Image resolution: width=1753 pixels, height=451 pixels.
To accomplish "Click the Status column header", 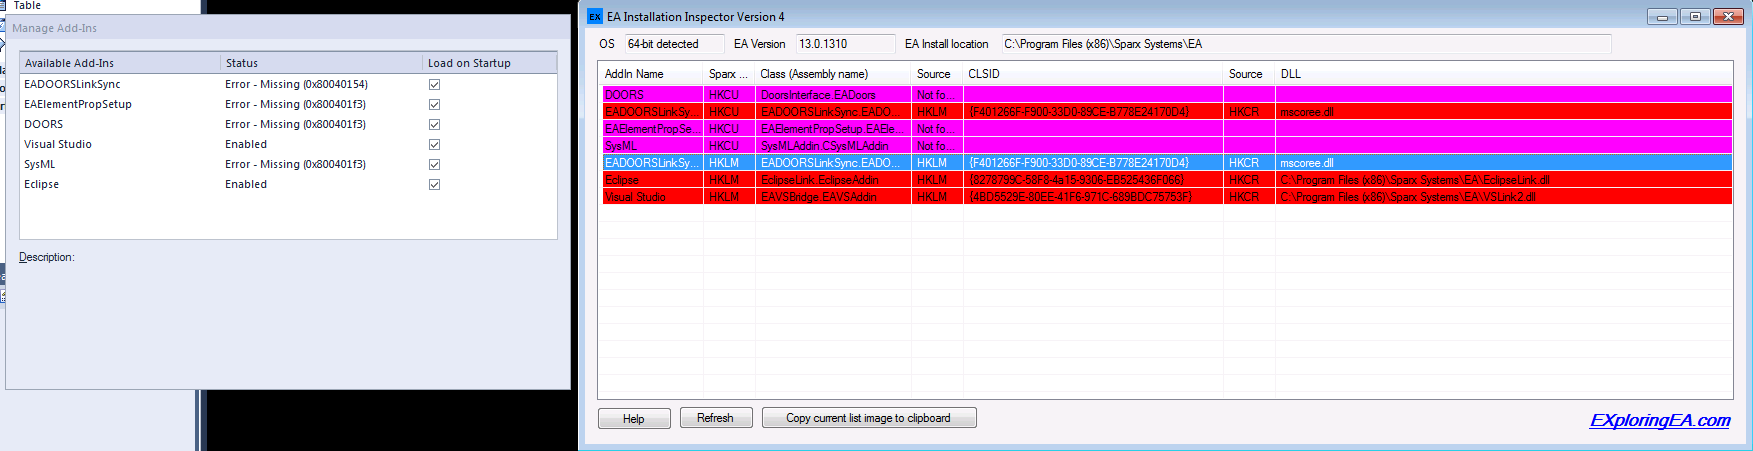I will [322, 63].
